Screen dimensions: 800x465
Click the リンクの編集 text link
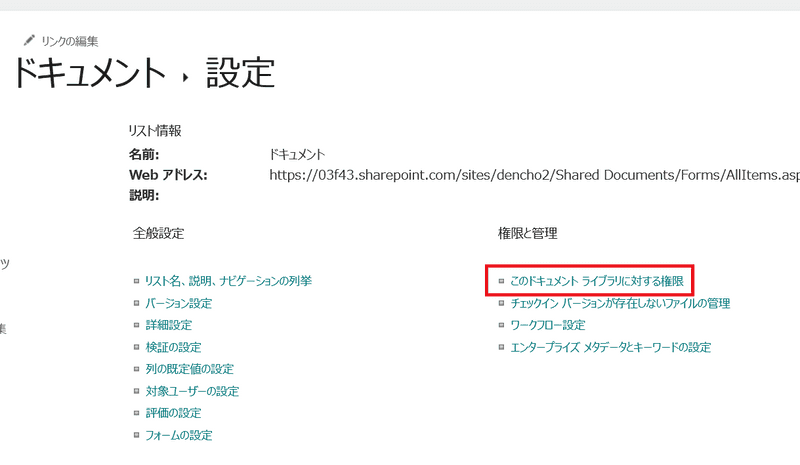point(69,41)
